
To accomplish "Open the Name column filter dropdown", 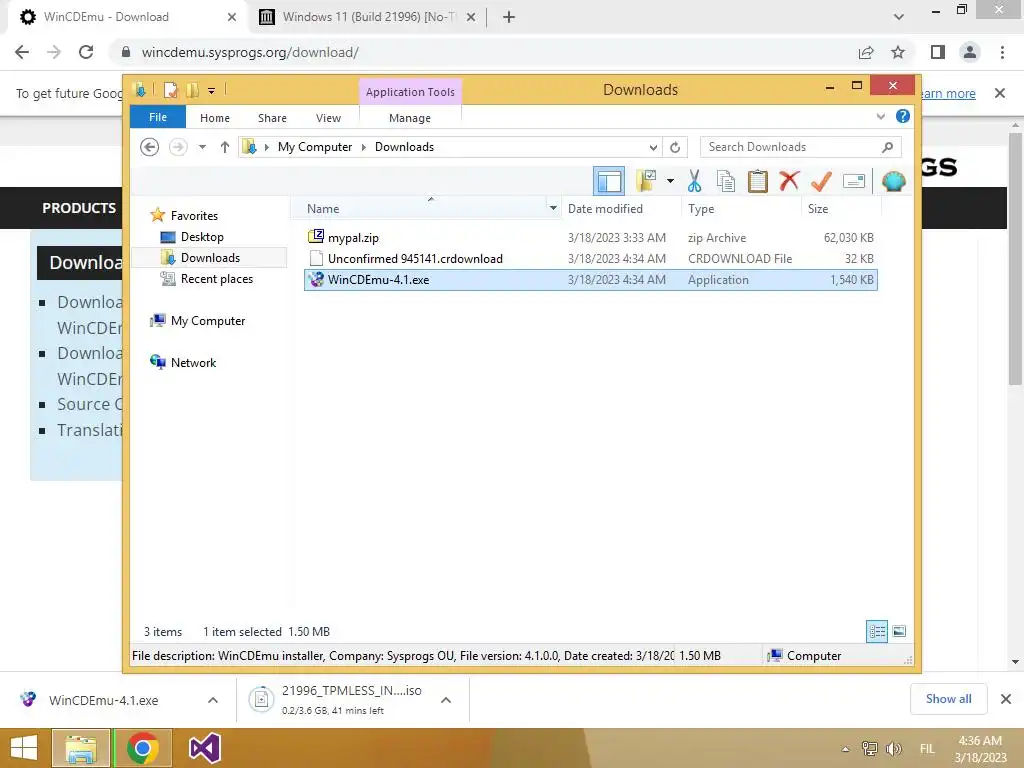I will pyautogui.click(x=553, y=208).
